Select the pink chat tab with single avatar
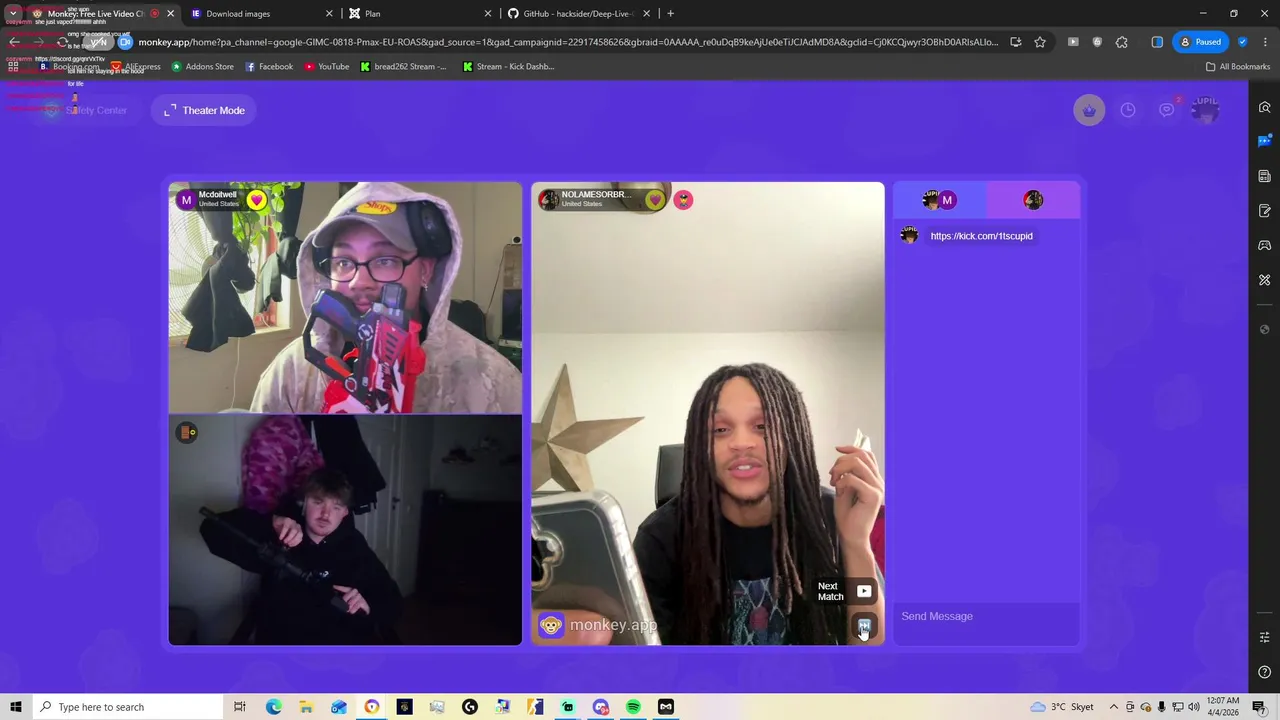The width and height of the screenshot is (1280, 720). [1033, 200]
